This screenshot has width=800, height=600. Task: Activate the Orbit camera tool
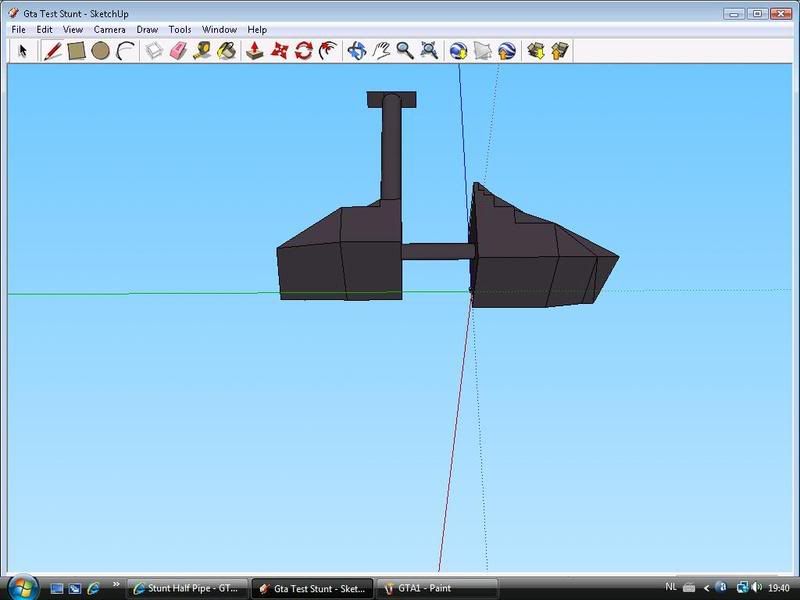click(357, 51)
